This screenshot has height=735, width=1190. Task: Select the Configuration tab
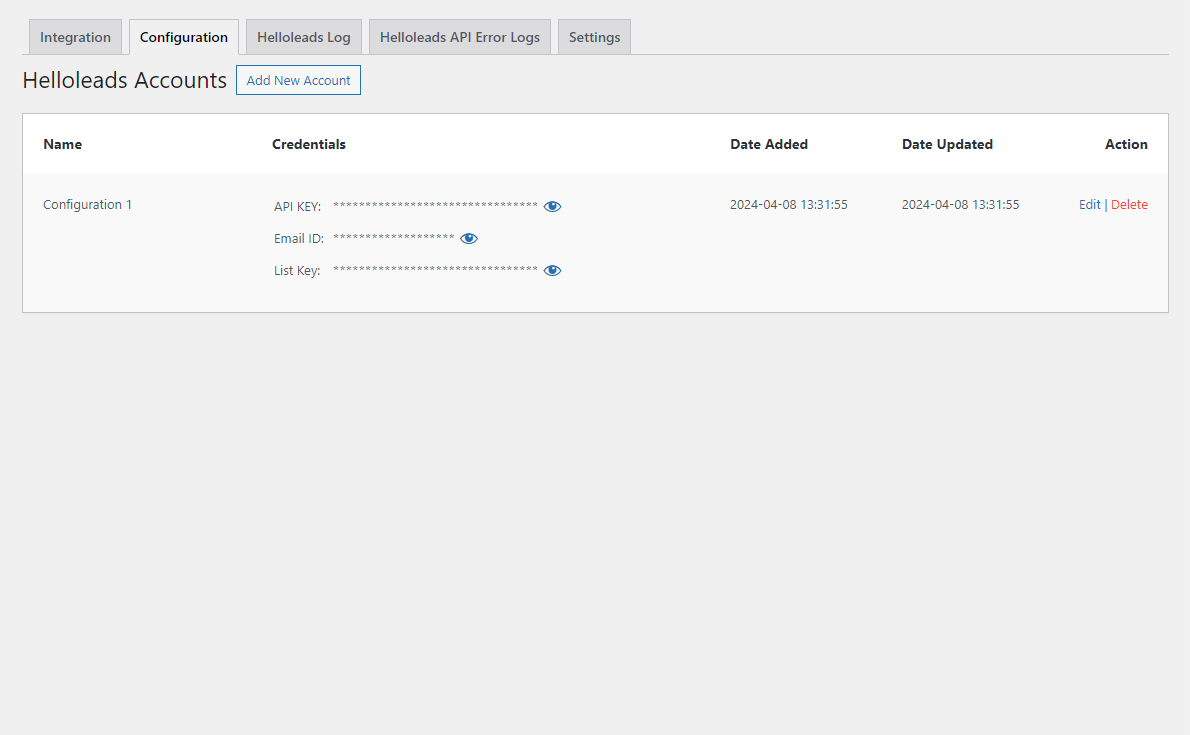[x=184, y=37]
